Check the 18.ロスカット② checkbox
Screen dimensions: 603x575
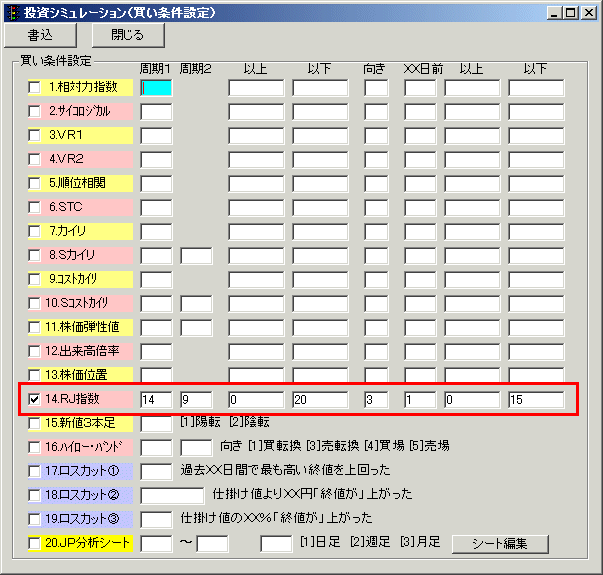[x=34, y=495]
